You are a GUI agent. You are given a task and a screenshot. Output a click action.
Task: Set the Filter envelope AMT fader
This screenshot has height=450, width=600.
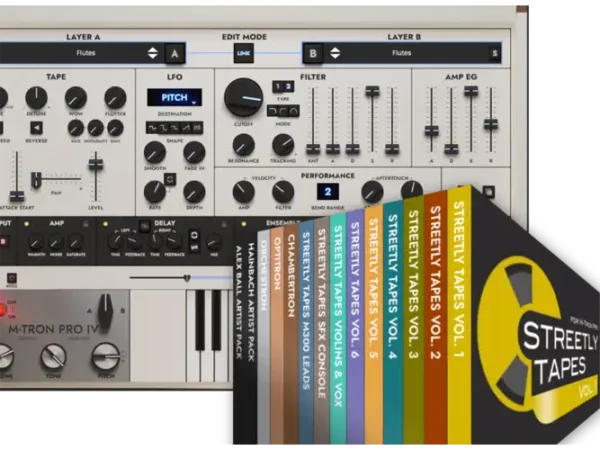coord(313,148)
